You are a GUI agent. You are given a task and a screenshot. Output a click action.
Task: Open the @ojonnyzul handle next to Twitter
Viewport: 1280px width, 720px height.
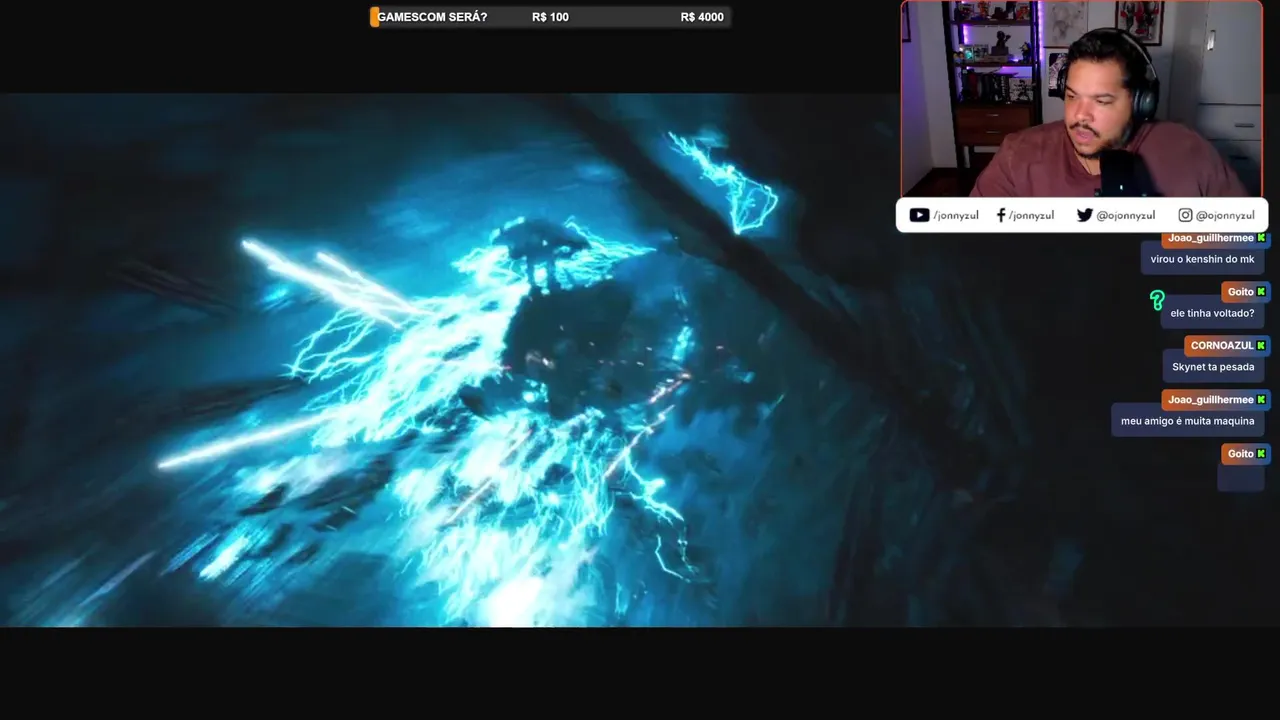1125,215
